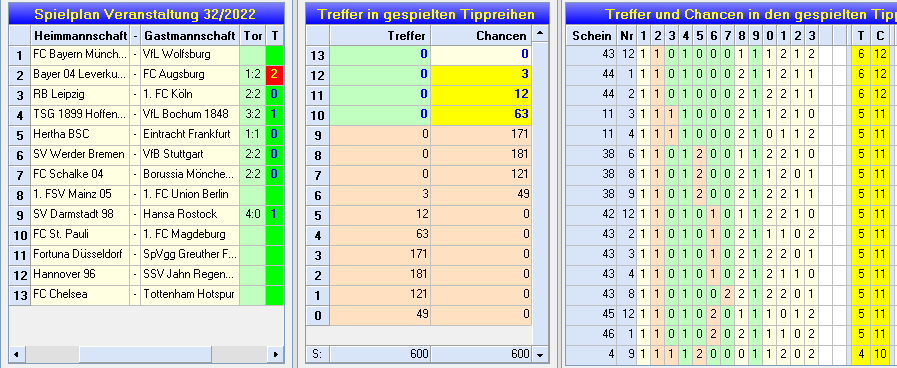Screen dimensions: 897x368
Task: Click Treffer sum 600 in S row
Action: (380, 354)
